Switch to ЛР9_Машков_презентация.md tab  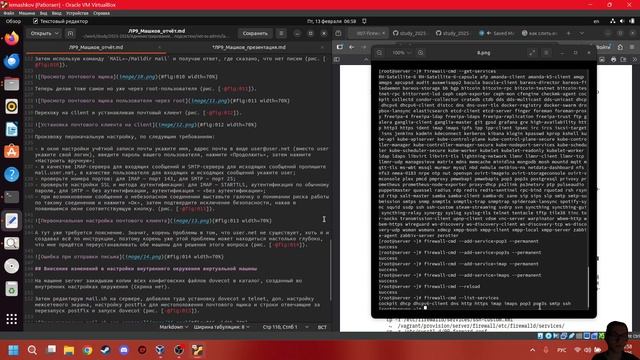pos(249,47)
